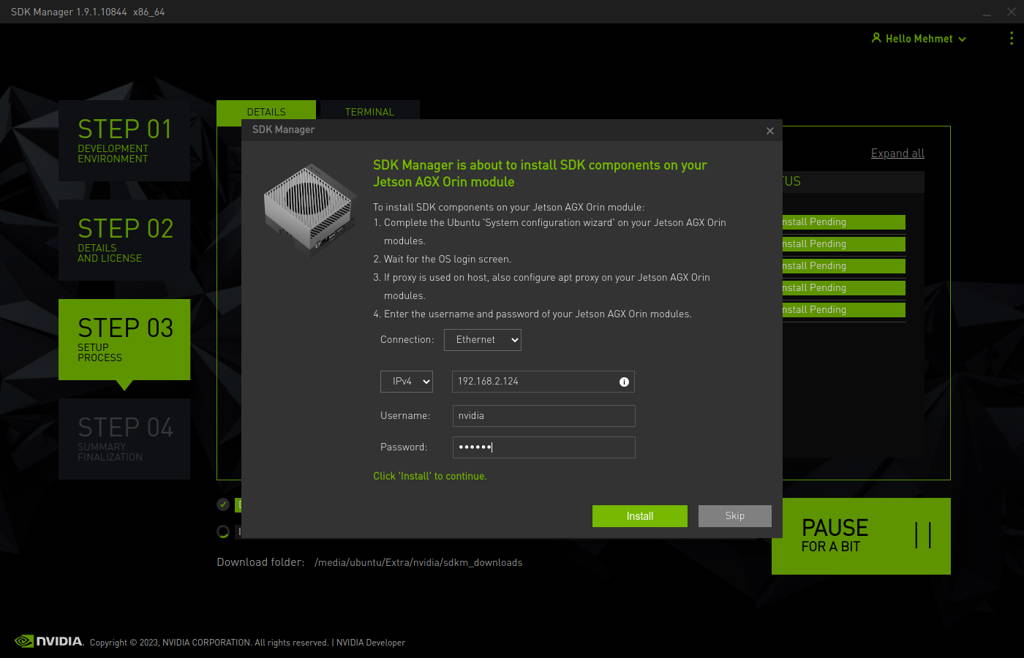
Task: Go to Step 01 Development Environment
Action: click(x=124, y=140)
